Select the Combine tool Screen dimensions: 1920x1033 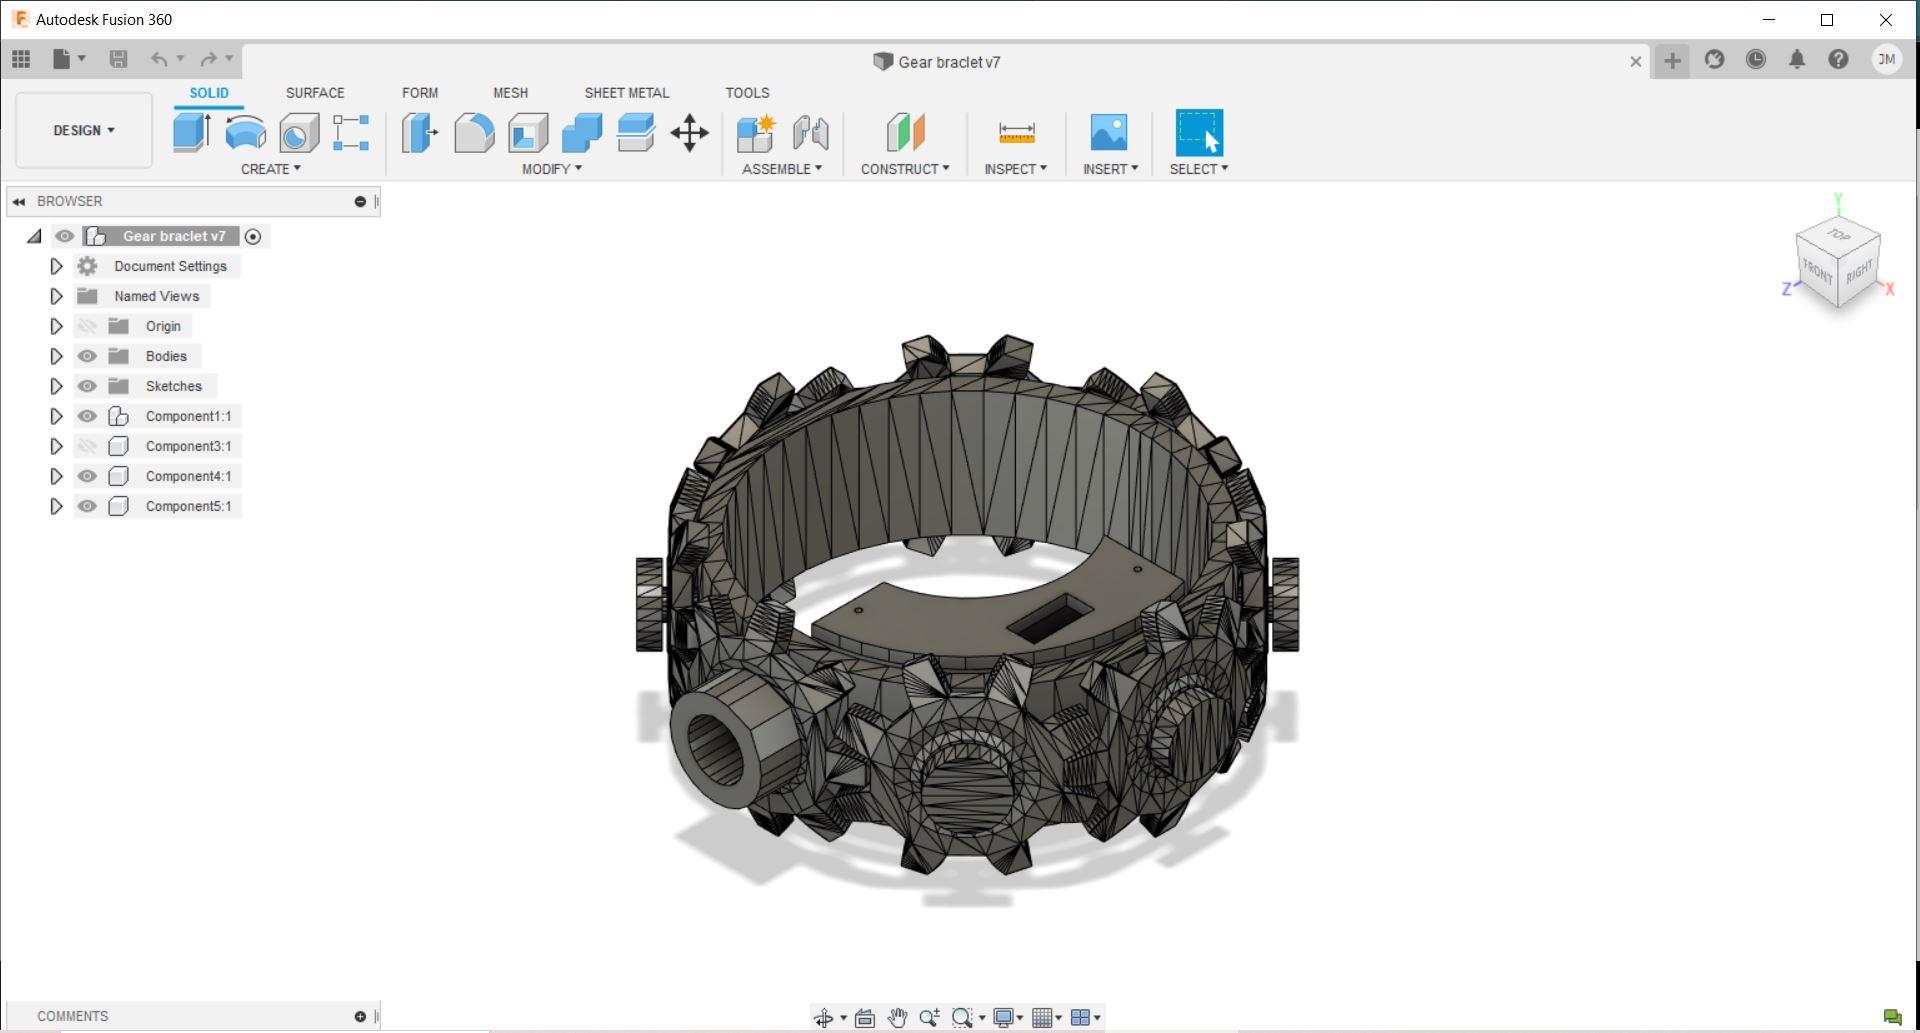point(582,132)
